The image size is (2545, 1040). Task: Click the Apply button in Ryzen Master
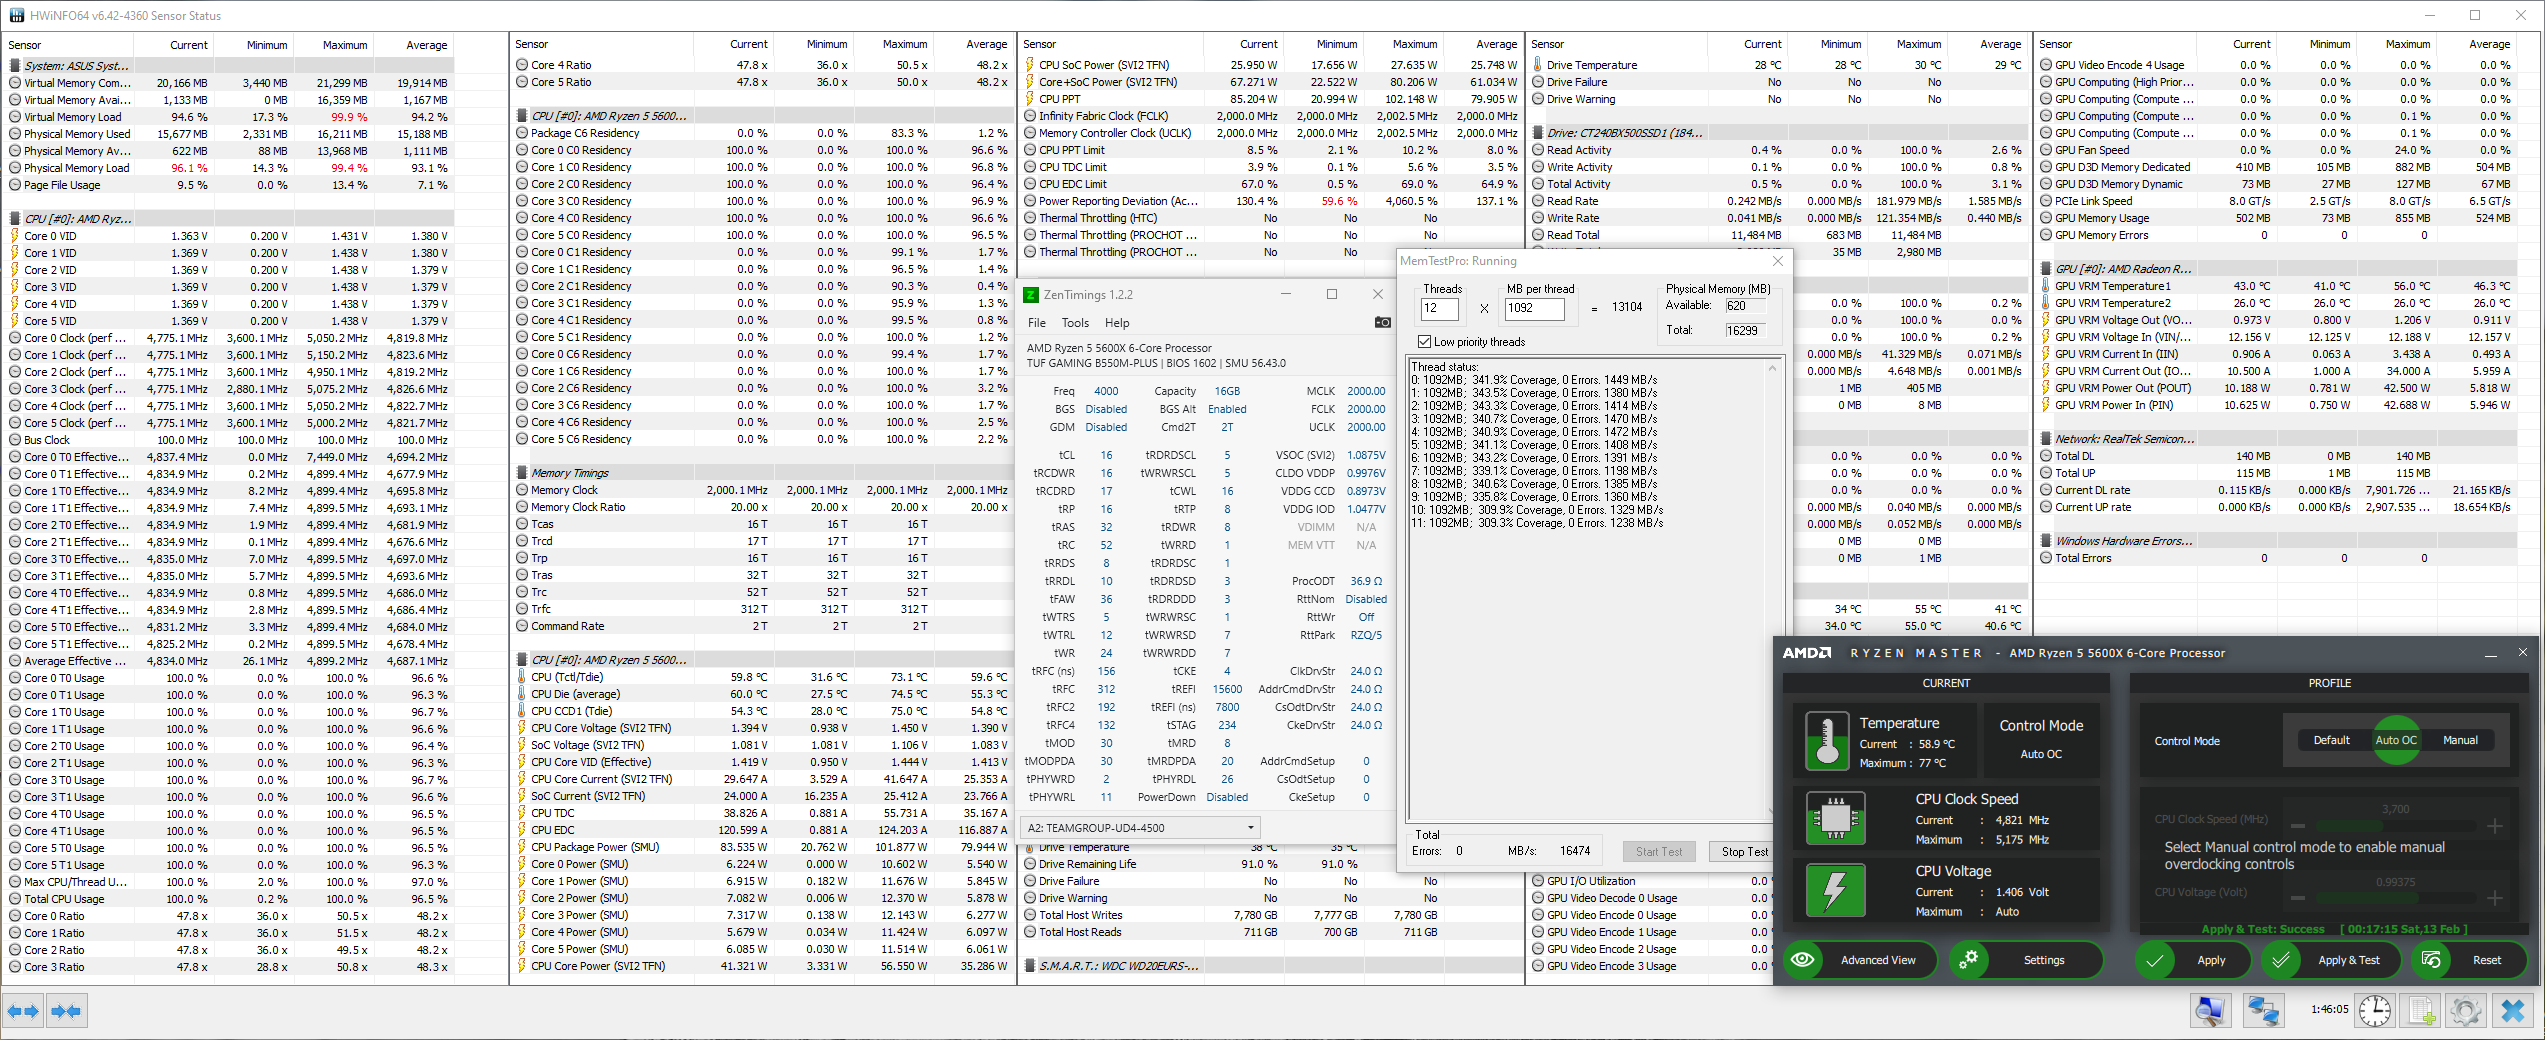coord(2193,960)
